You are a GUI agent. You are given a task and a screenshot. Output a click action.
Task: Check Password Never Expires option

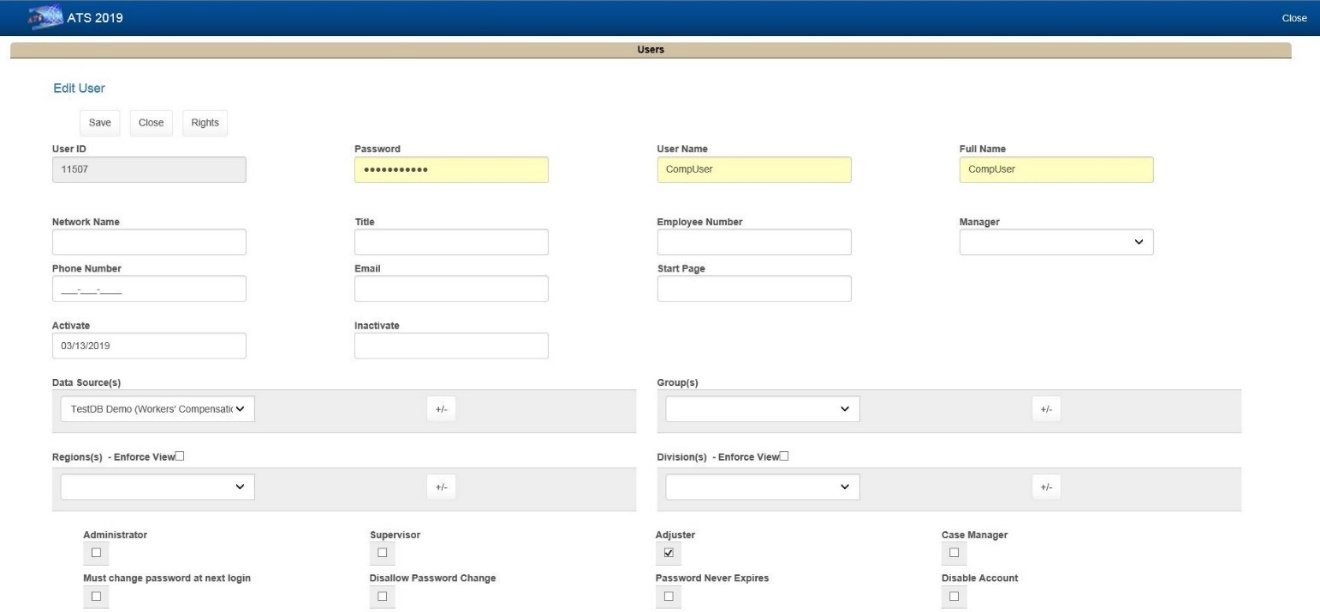pyautogui.click(x=669, y=596)
